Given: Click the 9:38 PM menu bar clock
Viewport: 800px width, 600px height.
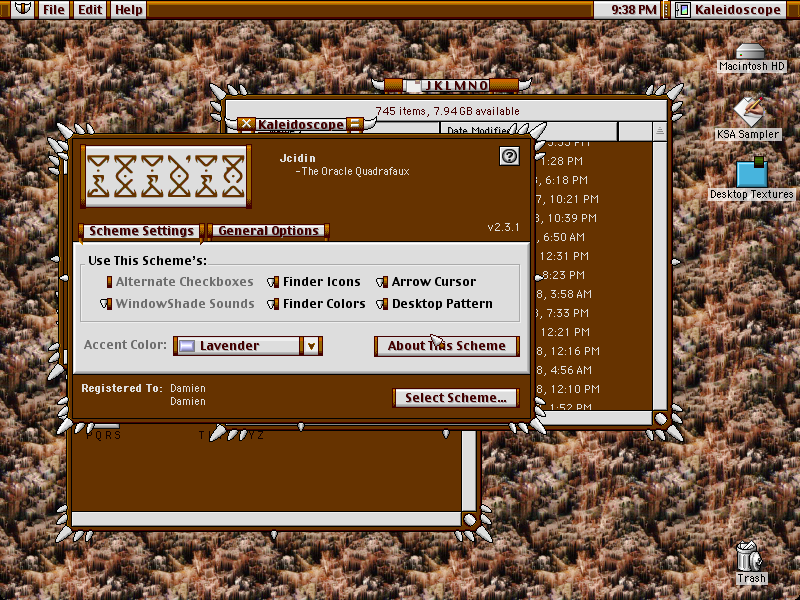Looking at the screenshot, I should [633, 10].
